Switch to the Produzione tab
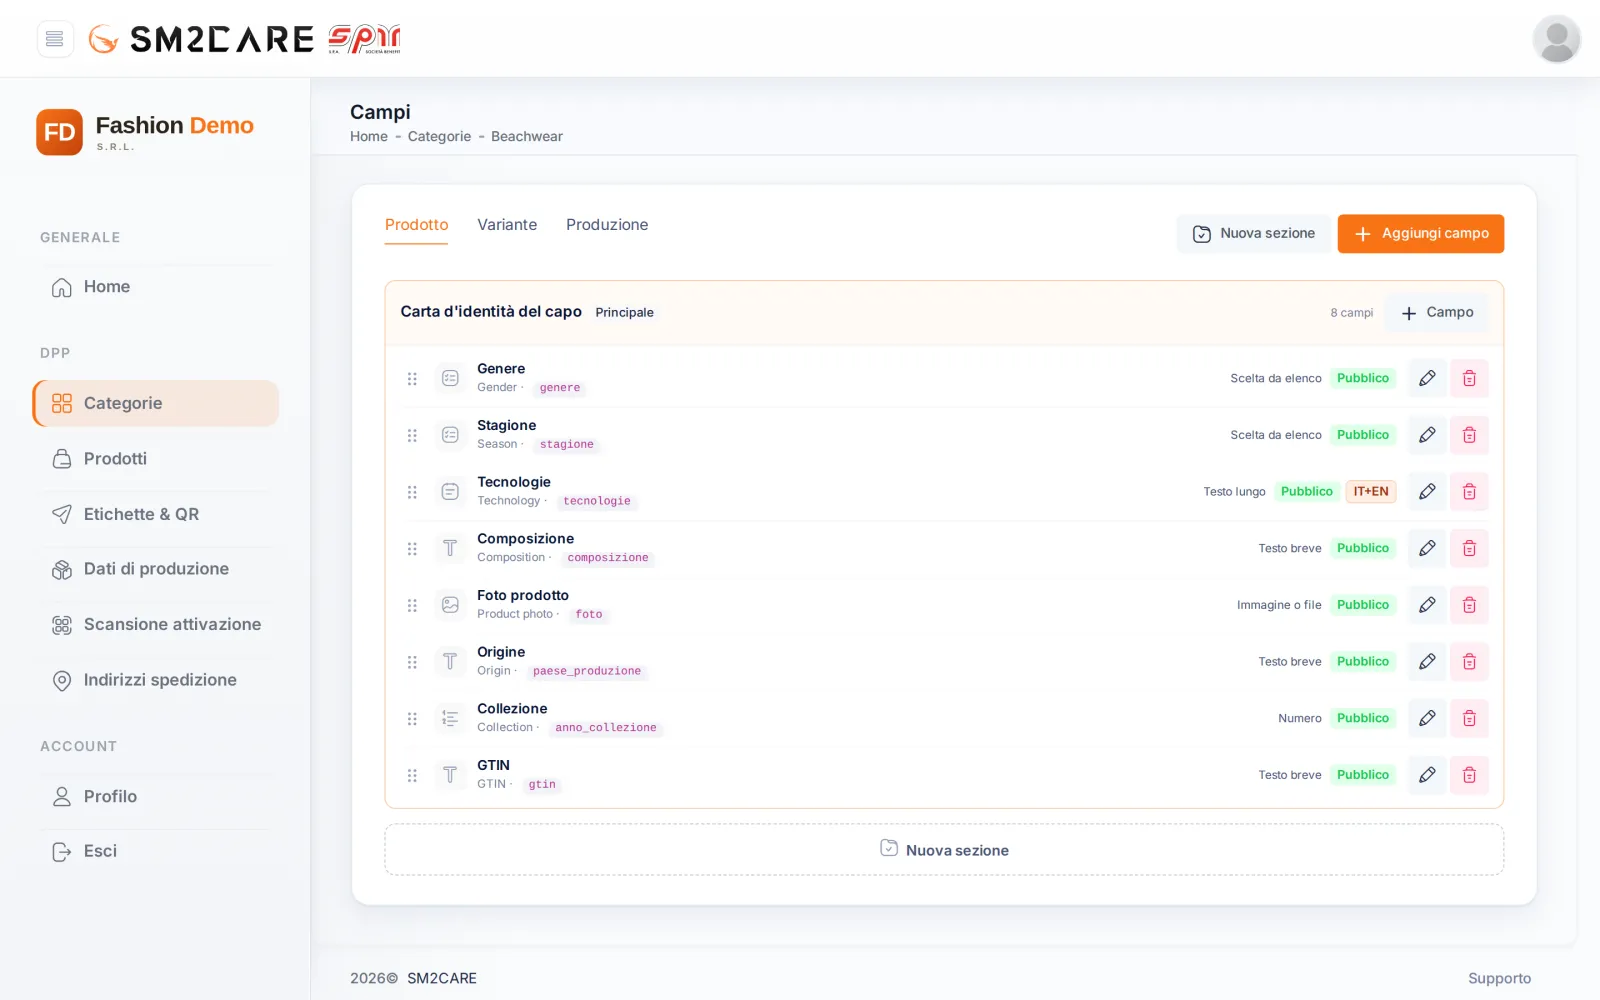This screenshot has height=1000, width=1600. pyautogui.click(x=607, y=225)
